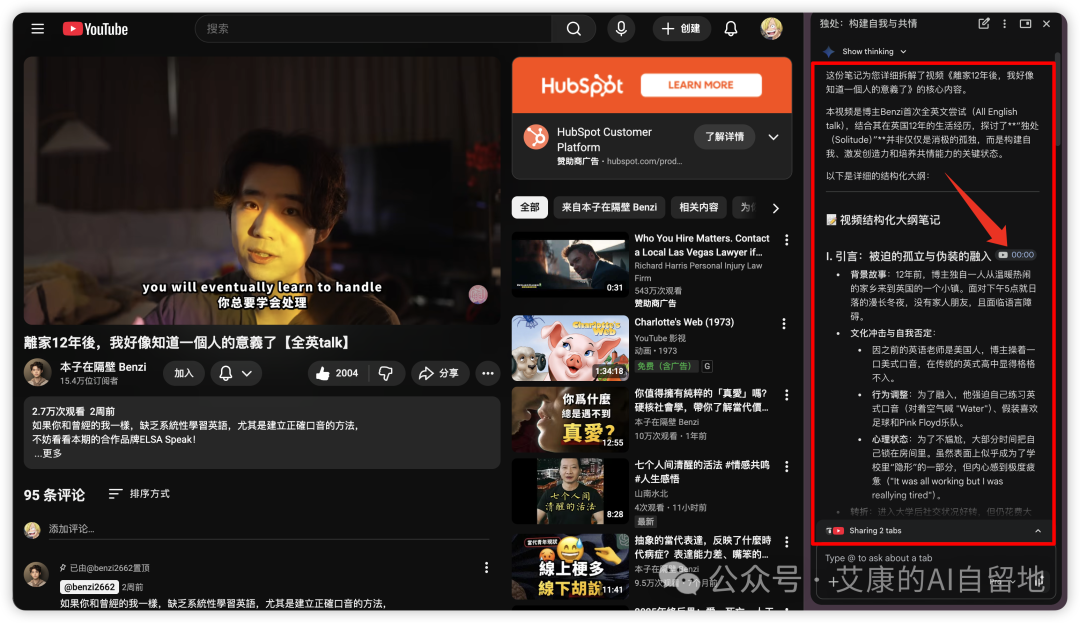This screenshot has height=623, width=1080.
Task: Start voice search with the microphone icon
Action: pos(621,29)
